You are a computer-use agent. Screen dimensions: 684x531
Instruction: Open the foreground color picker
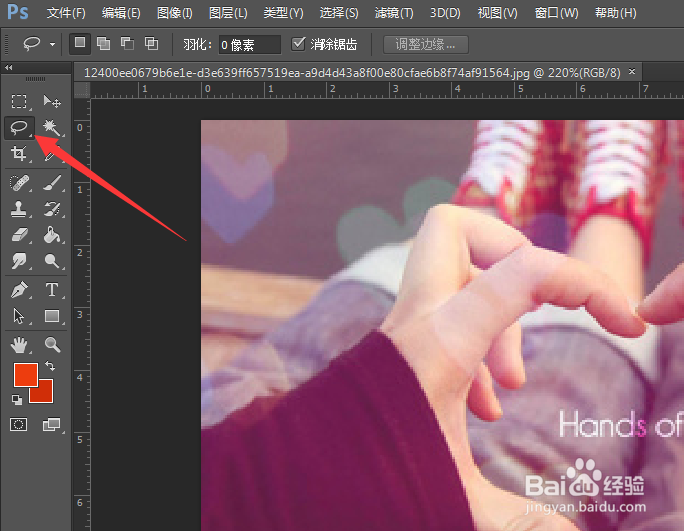click(25, 374)
